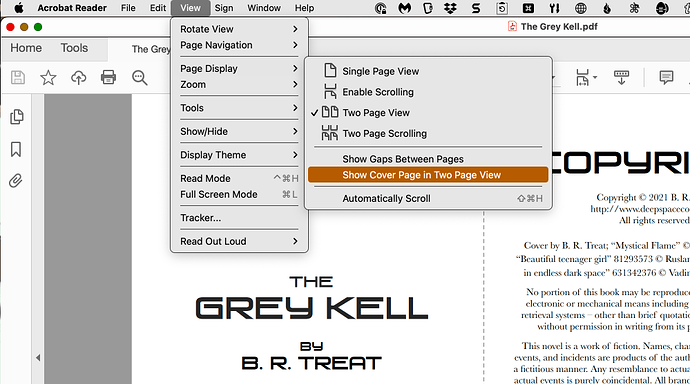
Task: Click the flame icon in menu bar
Action: (607, 8)
